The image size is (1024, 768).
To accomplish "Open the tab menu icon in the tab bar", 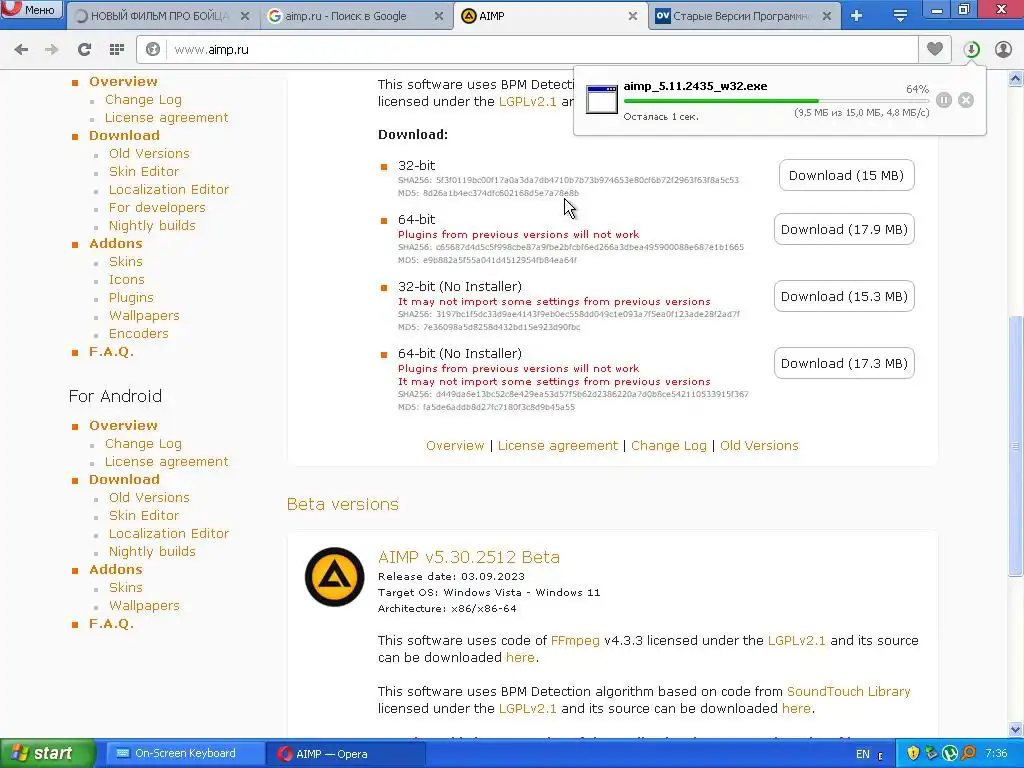I will pyautogui.click(x=900, y=16).
